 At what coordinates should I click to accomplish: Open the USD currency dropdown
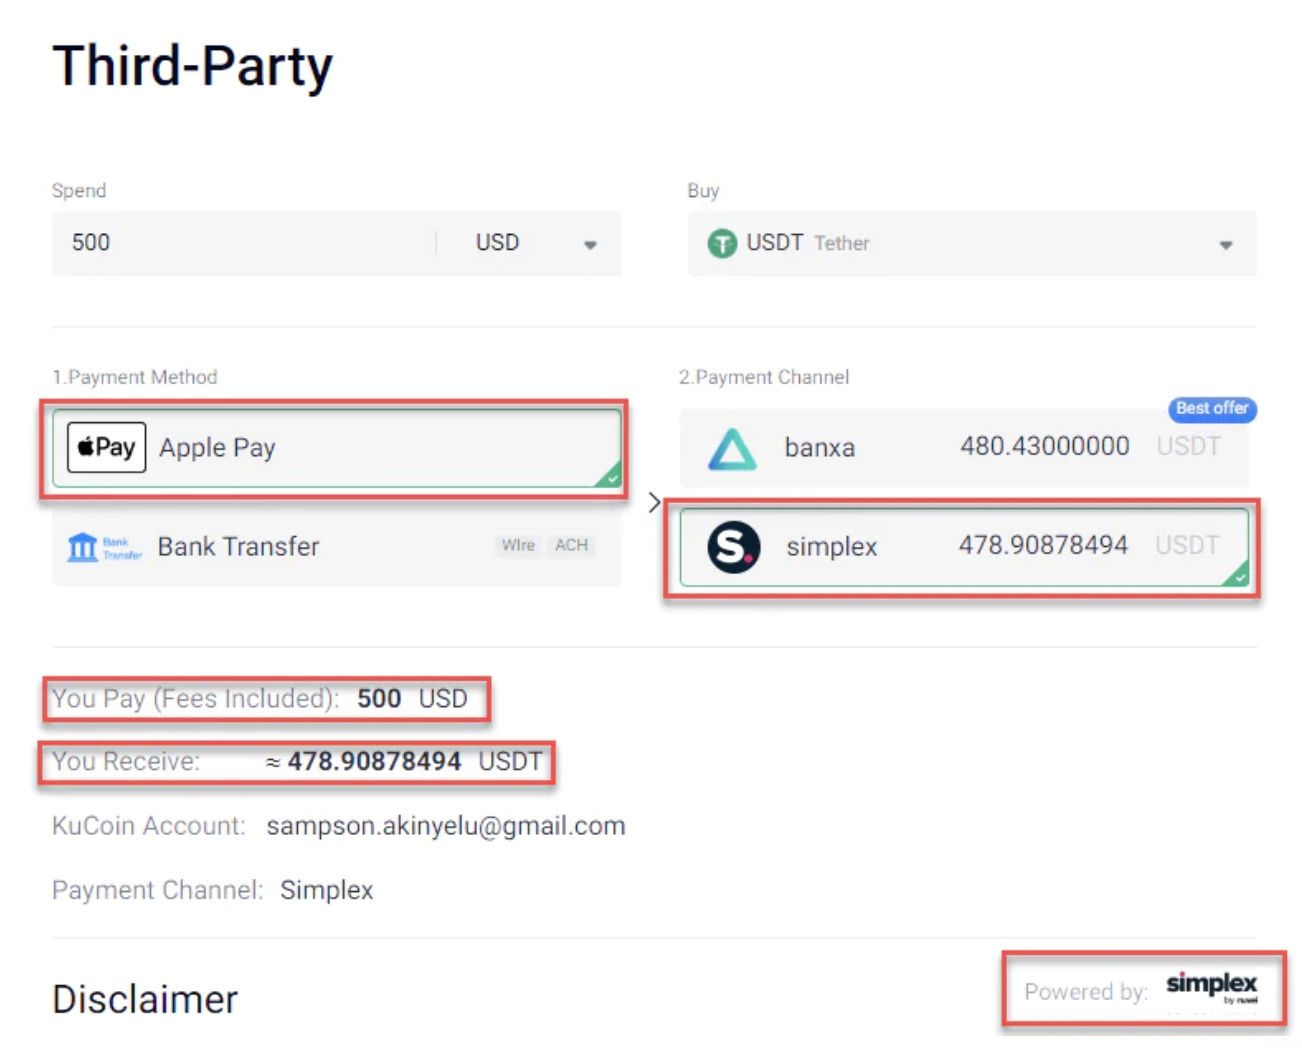point(535,243)
